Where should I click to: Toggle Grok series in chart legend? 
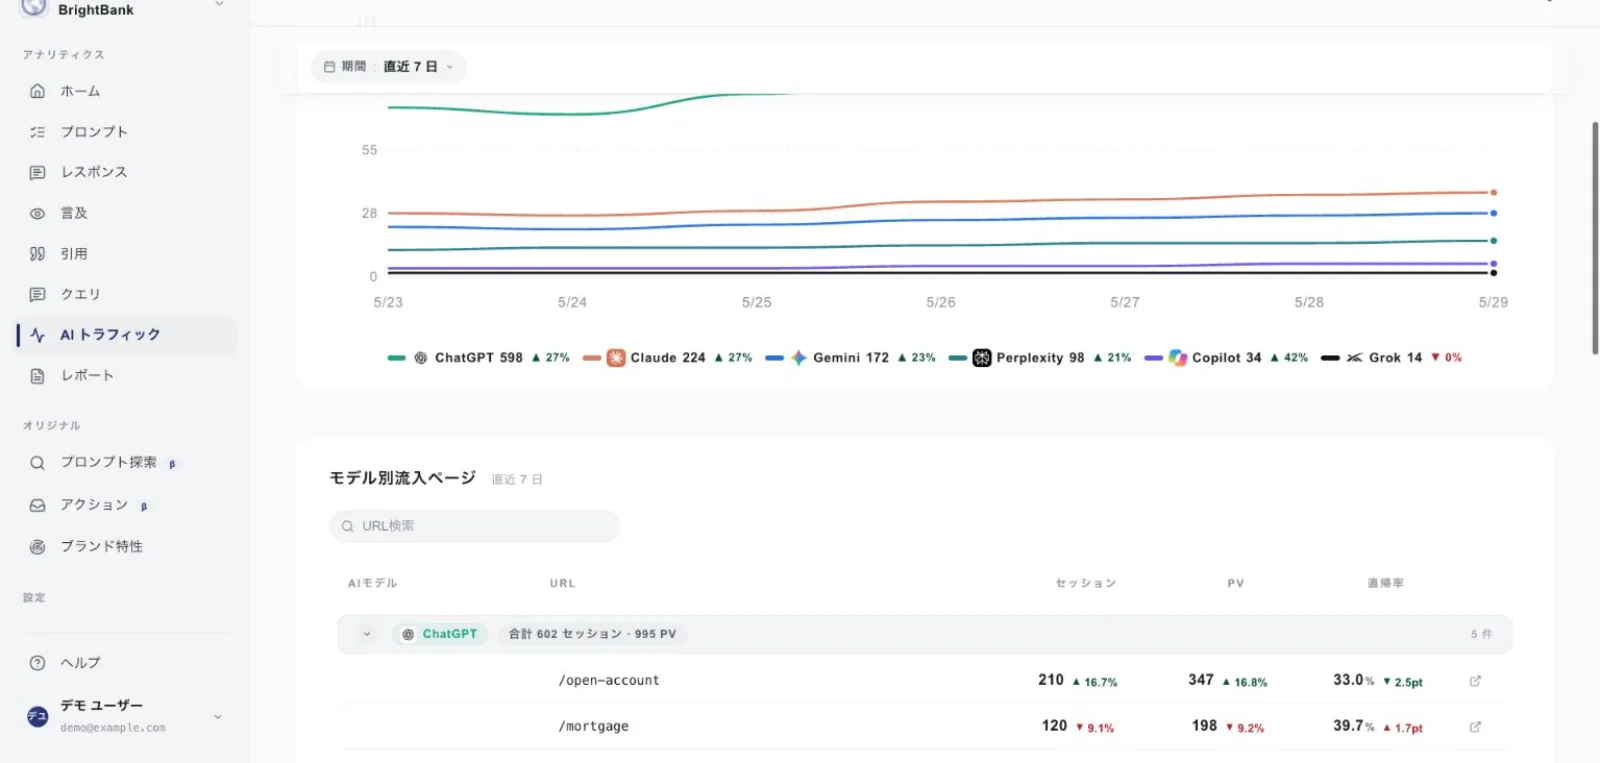point(1392,358)
